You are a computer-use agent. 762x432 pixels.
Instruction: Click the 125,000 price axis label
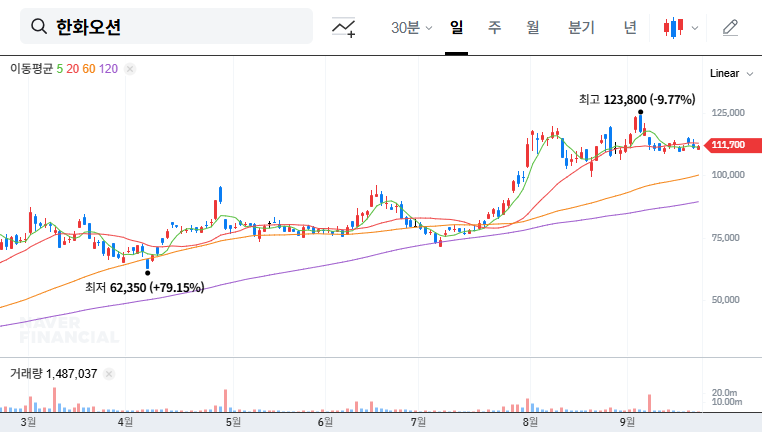pos(728,113)
